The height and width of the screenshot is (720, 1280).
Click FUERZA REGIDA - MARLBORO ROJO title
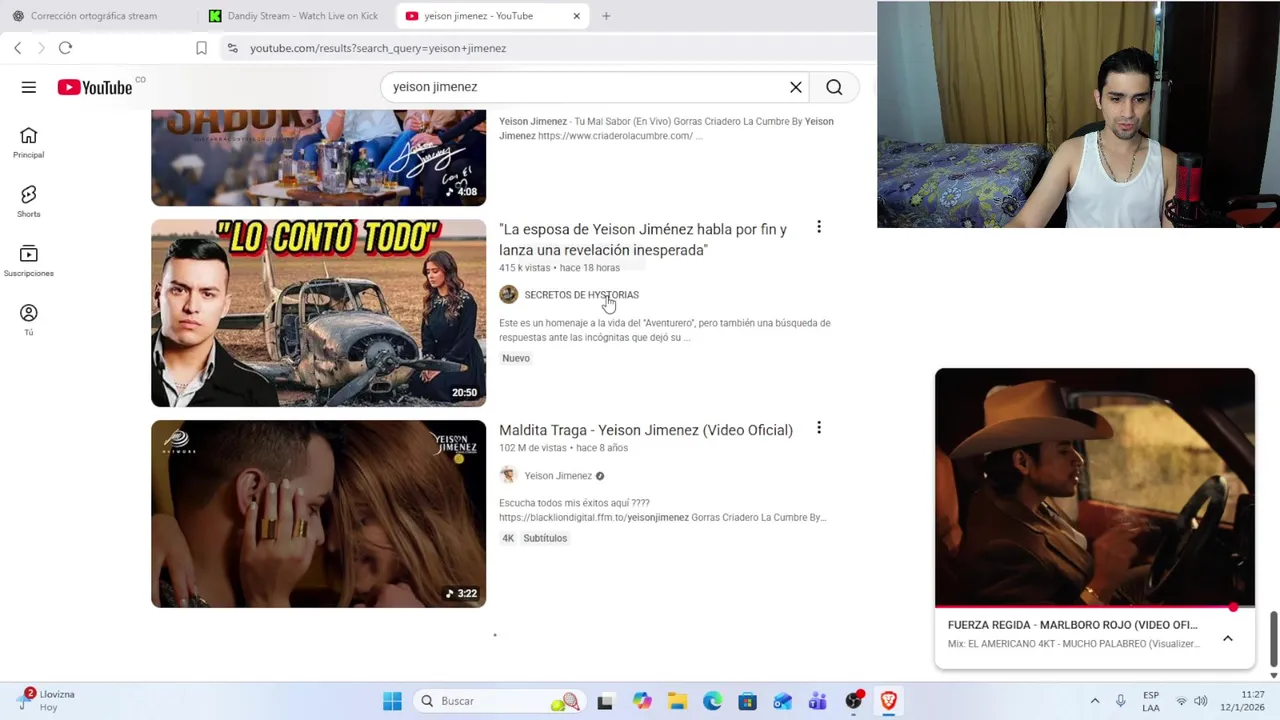(1072, 625)
